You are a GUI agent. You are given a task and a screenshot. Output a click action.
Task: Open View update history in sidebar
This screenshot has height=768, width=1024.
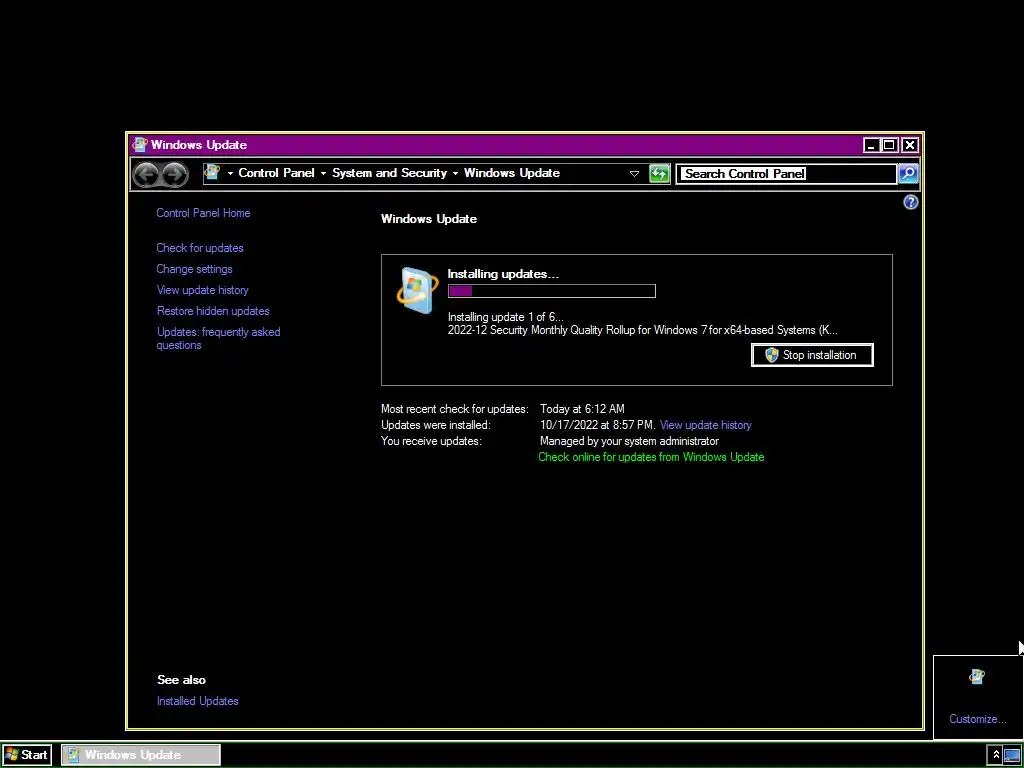202,290
